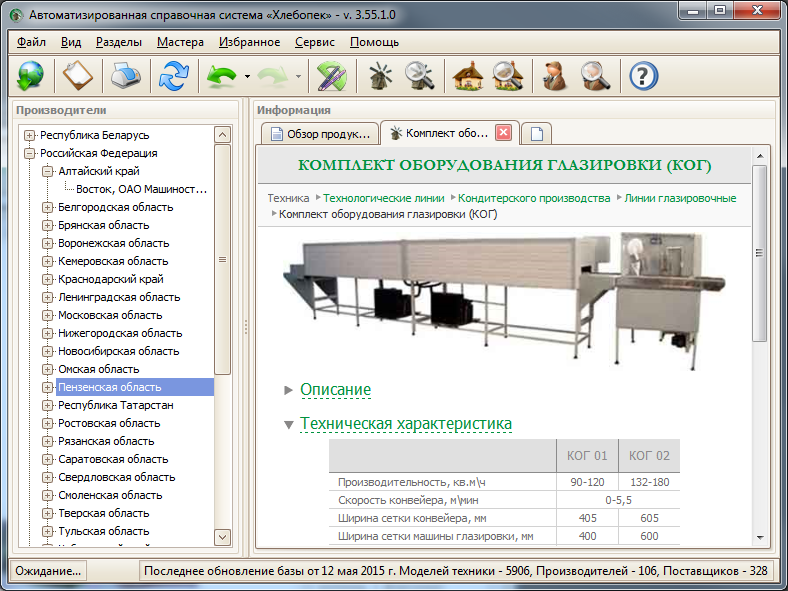Click Производительность, кв.м\ч table row label
The image size is (788, 591).
click(412, 482)
